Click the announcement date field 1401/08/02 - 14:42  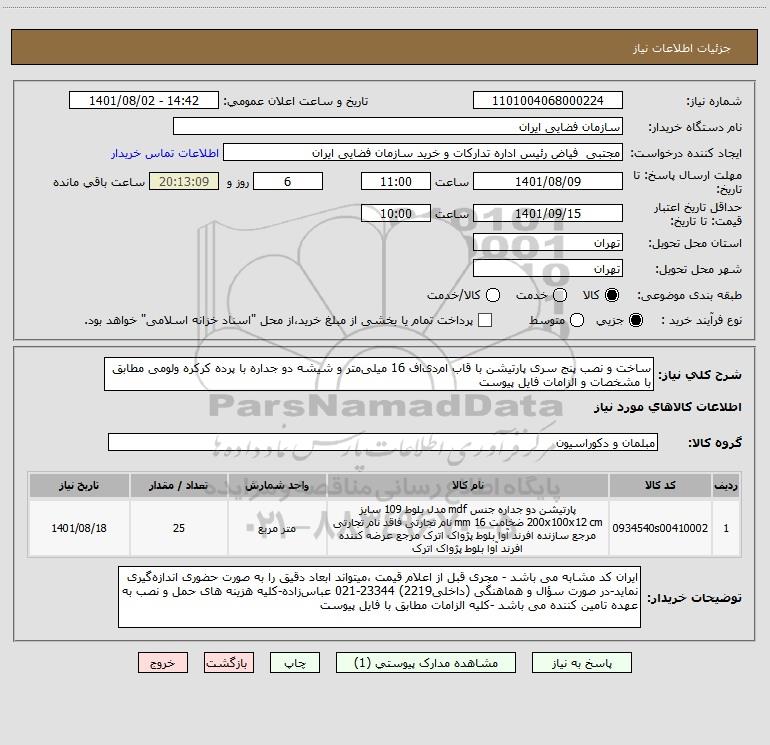(144, 101)
